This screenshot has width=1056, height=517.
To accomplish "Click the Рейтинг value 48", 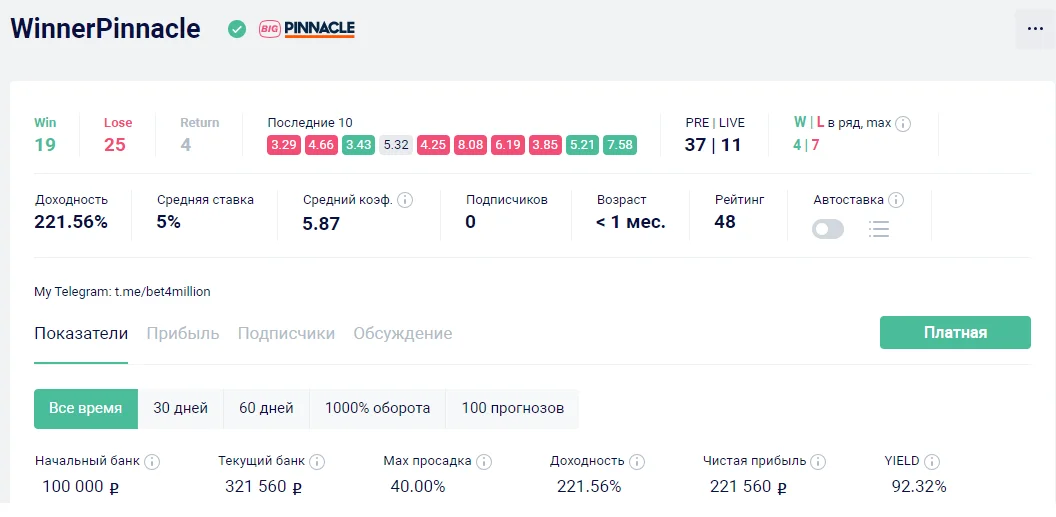I will 725,221.
